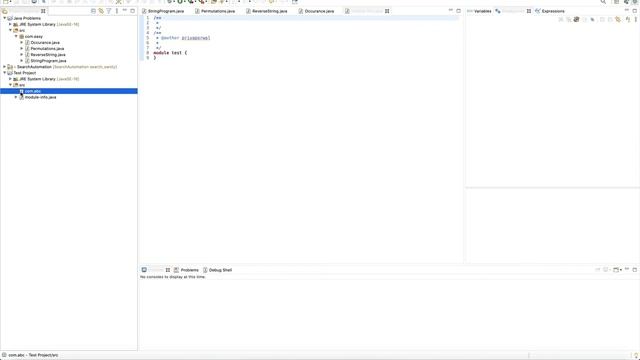640x360 pixels.
Task: Toggle Link with Debug View in Breakpoints
Action: click(x=618, y=19)
